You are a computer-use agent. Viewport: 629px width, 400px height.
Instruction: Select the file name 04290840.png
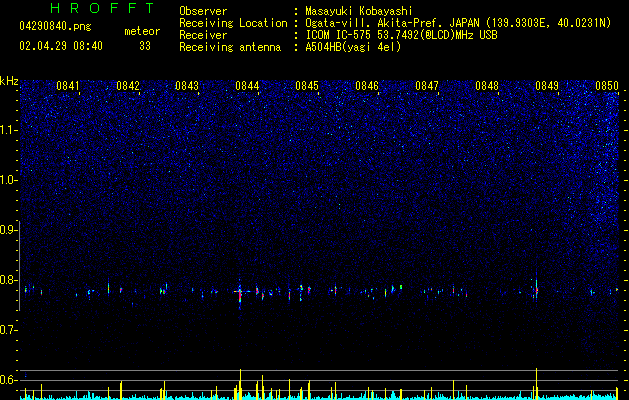(55, 26)
